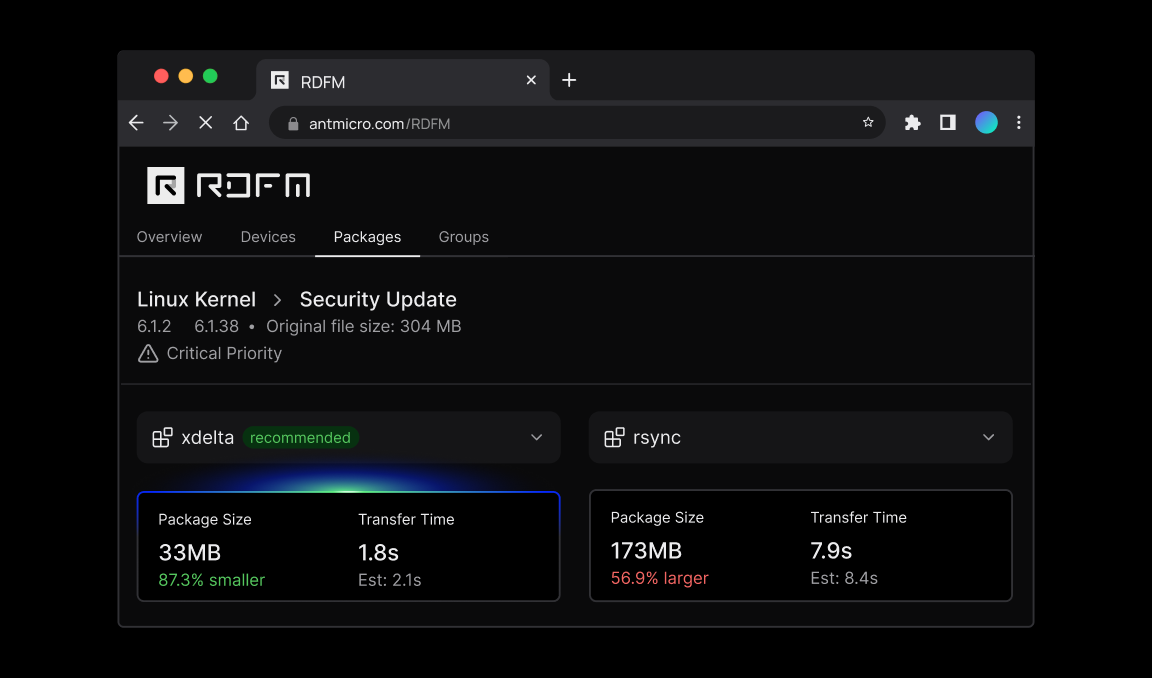Image resolution: width=1152 pixels, height=678 pixels.
Task: Select the xdelta package size card
Action: point(348,546)
